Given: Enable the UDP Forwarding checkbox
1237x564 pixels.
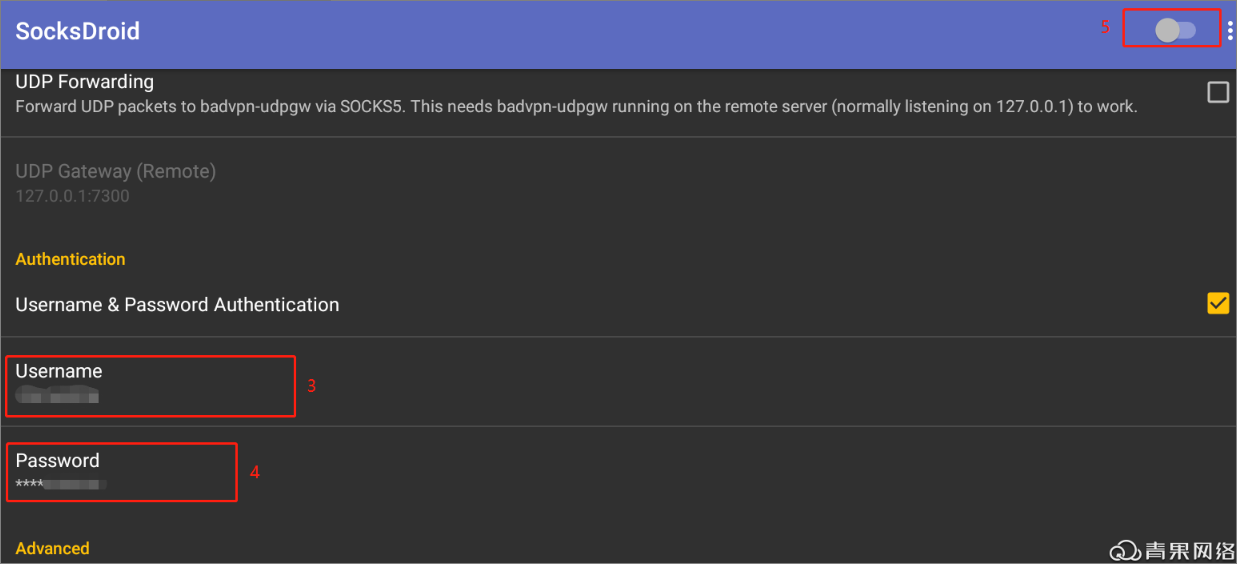Looking at the screenshot, I should click(x=1217, y=92).
